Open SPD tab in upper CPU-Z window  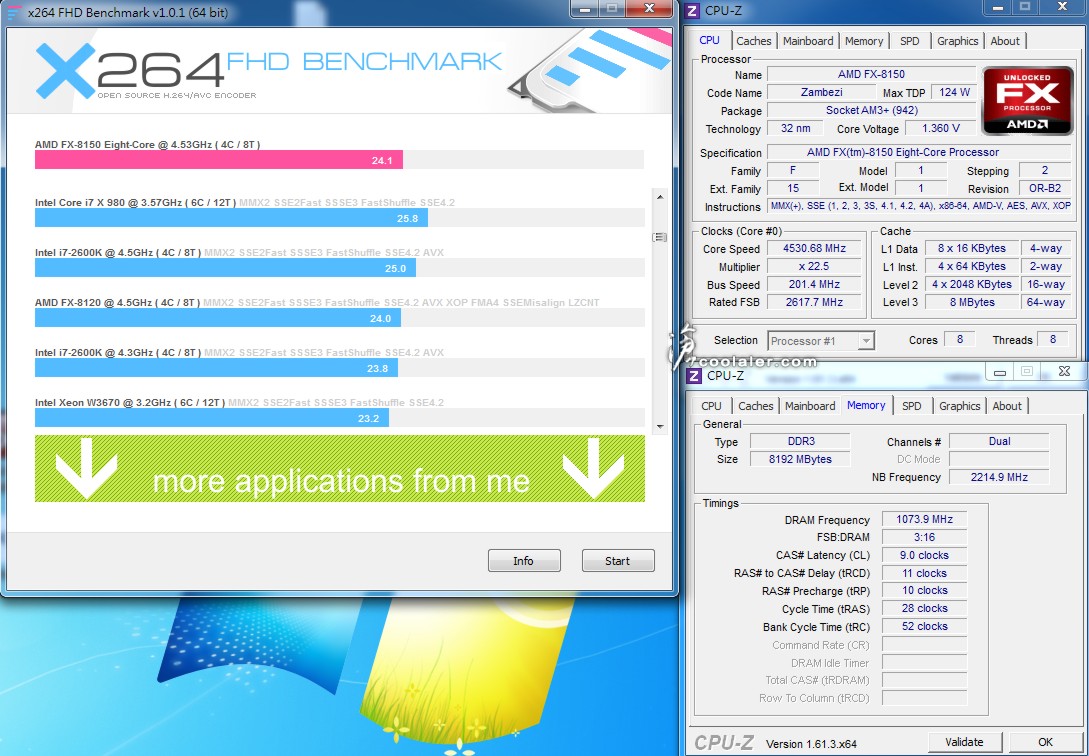(x=910, y=41)
